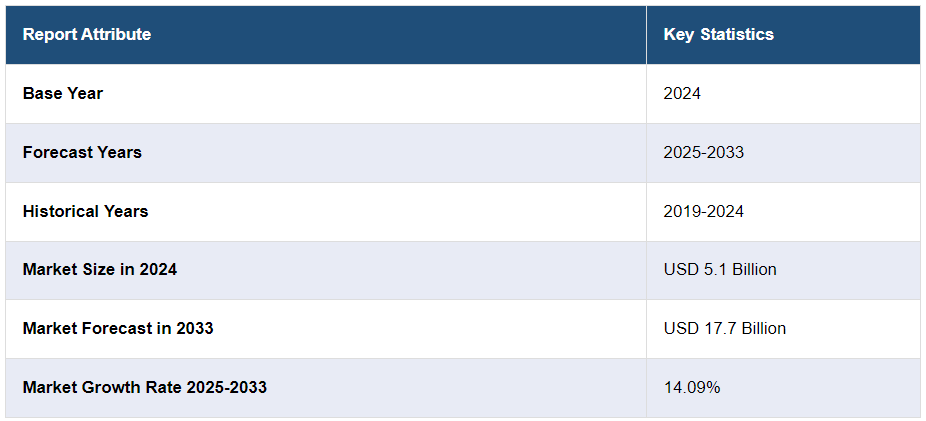Click the word Attribute in the header
926x421 pixels.
115,35
